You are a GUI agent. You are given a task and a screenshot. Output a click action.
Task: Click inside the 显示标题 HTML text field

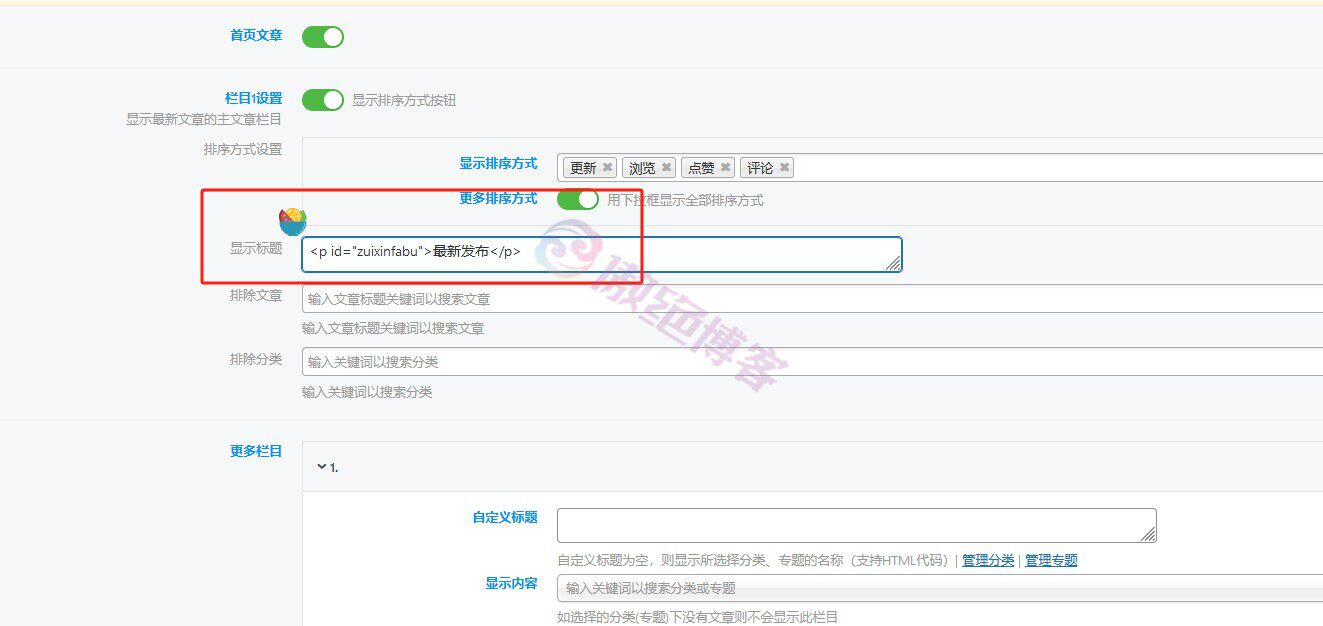coord(600,254)
